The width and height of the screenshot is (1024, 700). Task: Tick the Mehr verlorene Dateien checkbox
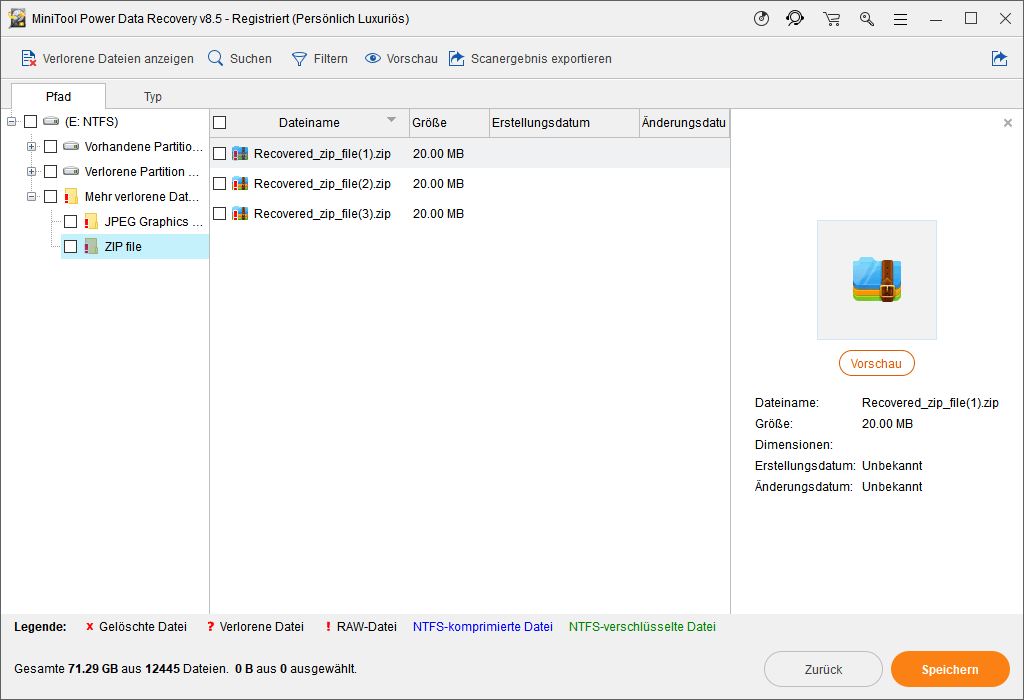(x=50, y=197)
